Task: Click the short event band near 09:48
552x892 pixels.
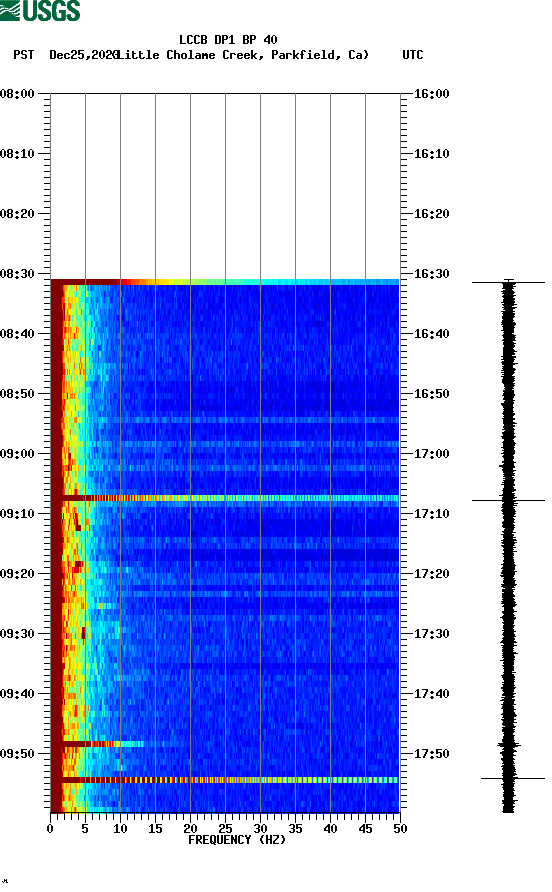Action: (97, 744)
